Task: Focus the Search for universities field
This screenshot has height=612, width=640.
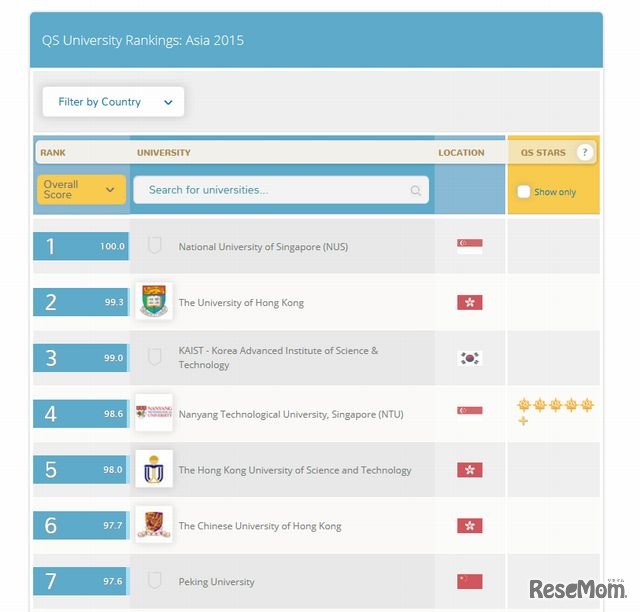Action: click(x=281, y=190)
